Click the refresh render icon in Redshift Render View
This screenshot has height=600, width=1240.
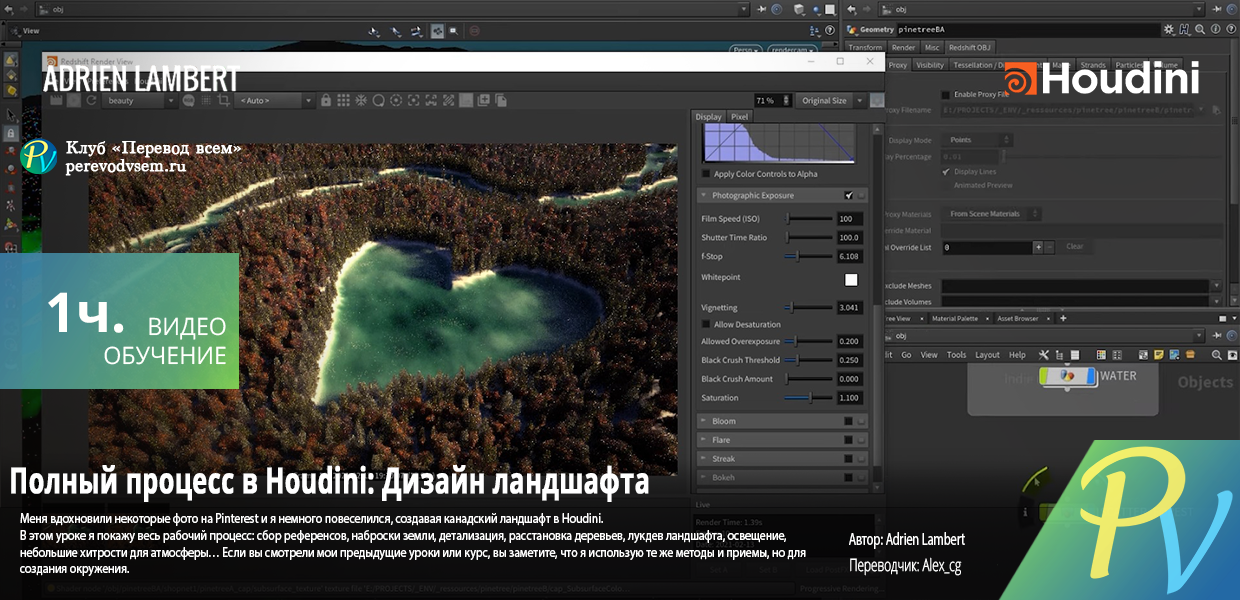tap(91, 100)
